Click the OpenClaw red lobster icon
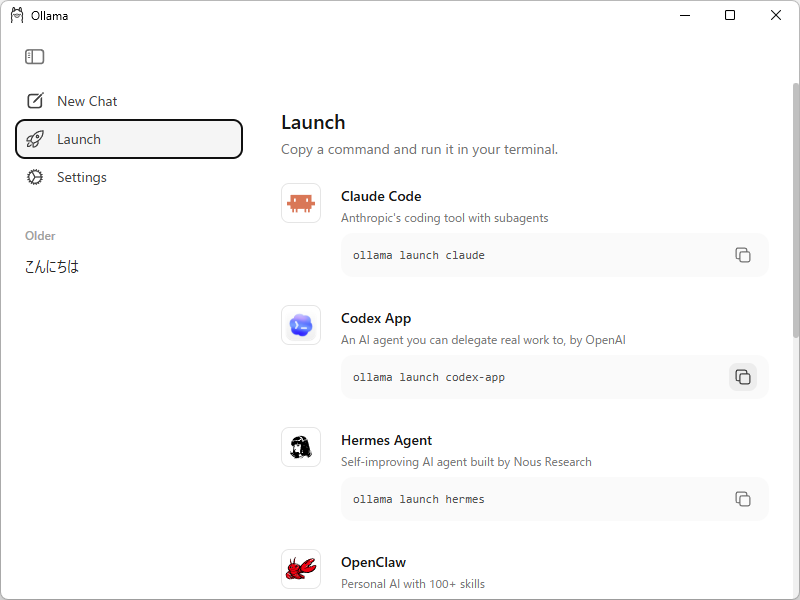Viewport: 800px width, 600px height. (301, 569)
